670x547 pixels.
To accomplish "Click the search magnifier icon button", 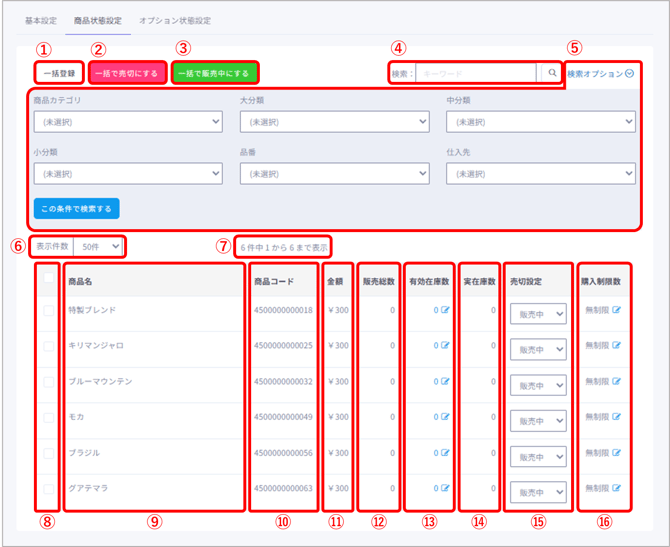I will [551, 73].
